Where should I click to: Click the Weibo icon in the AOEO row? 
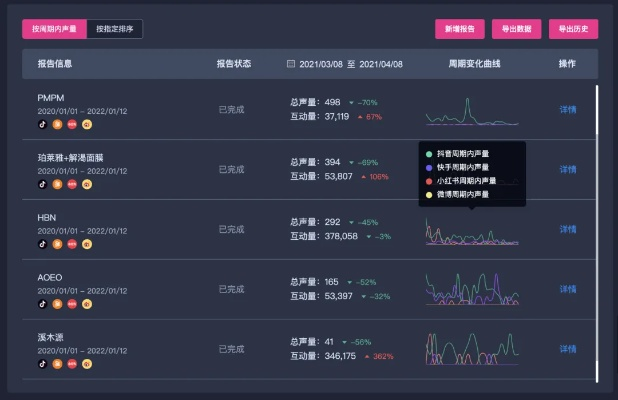pyautogui.click(x=87, y=304)
